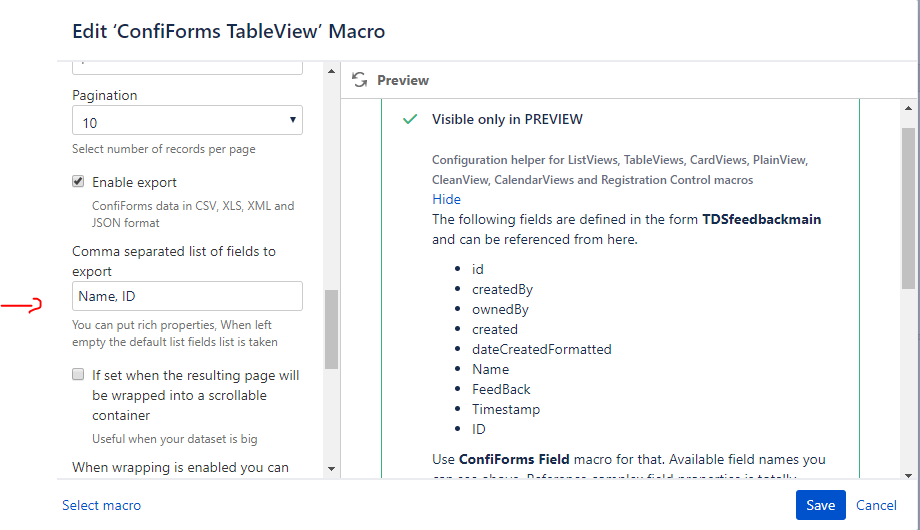Click the down arrow of the settings panel scrollbar
Viewport: 920px width, 530px height.
point(332,468)
